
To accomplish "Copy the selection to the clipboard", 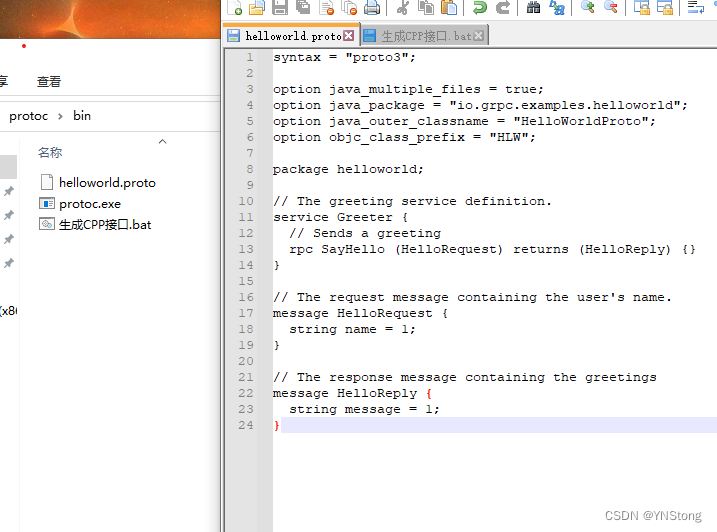I will click(x=426, y=7).
